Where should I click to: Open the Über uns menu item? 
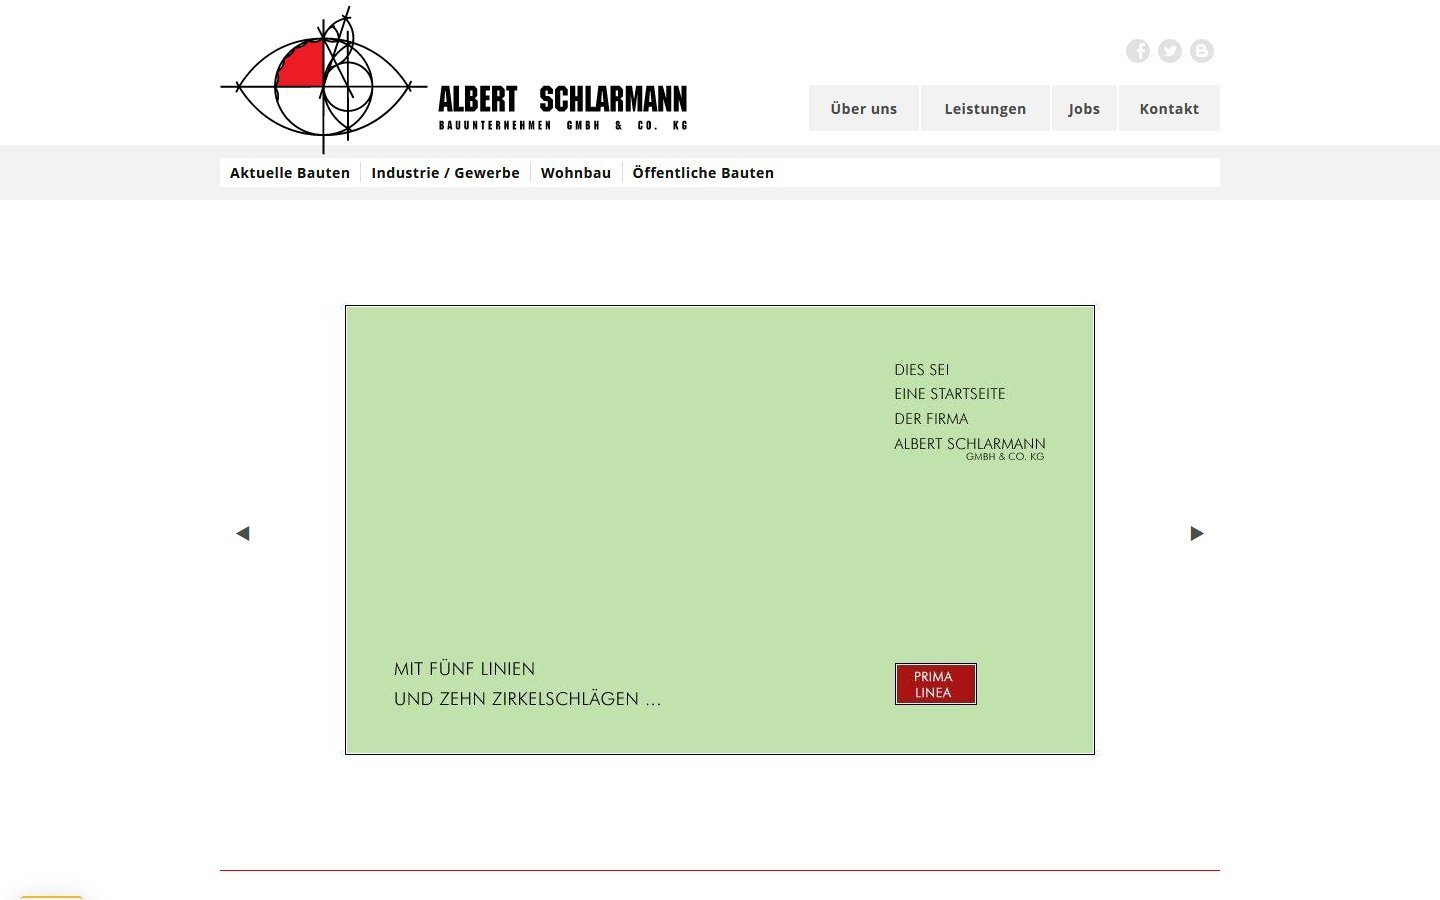click(863, 108)
